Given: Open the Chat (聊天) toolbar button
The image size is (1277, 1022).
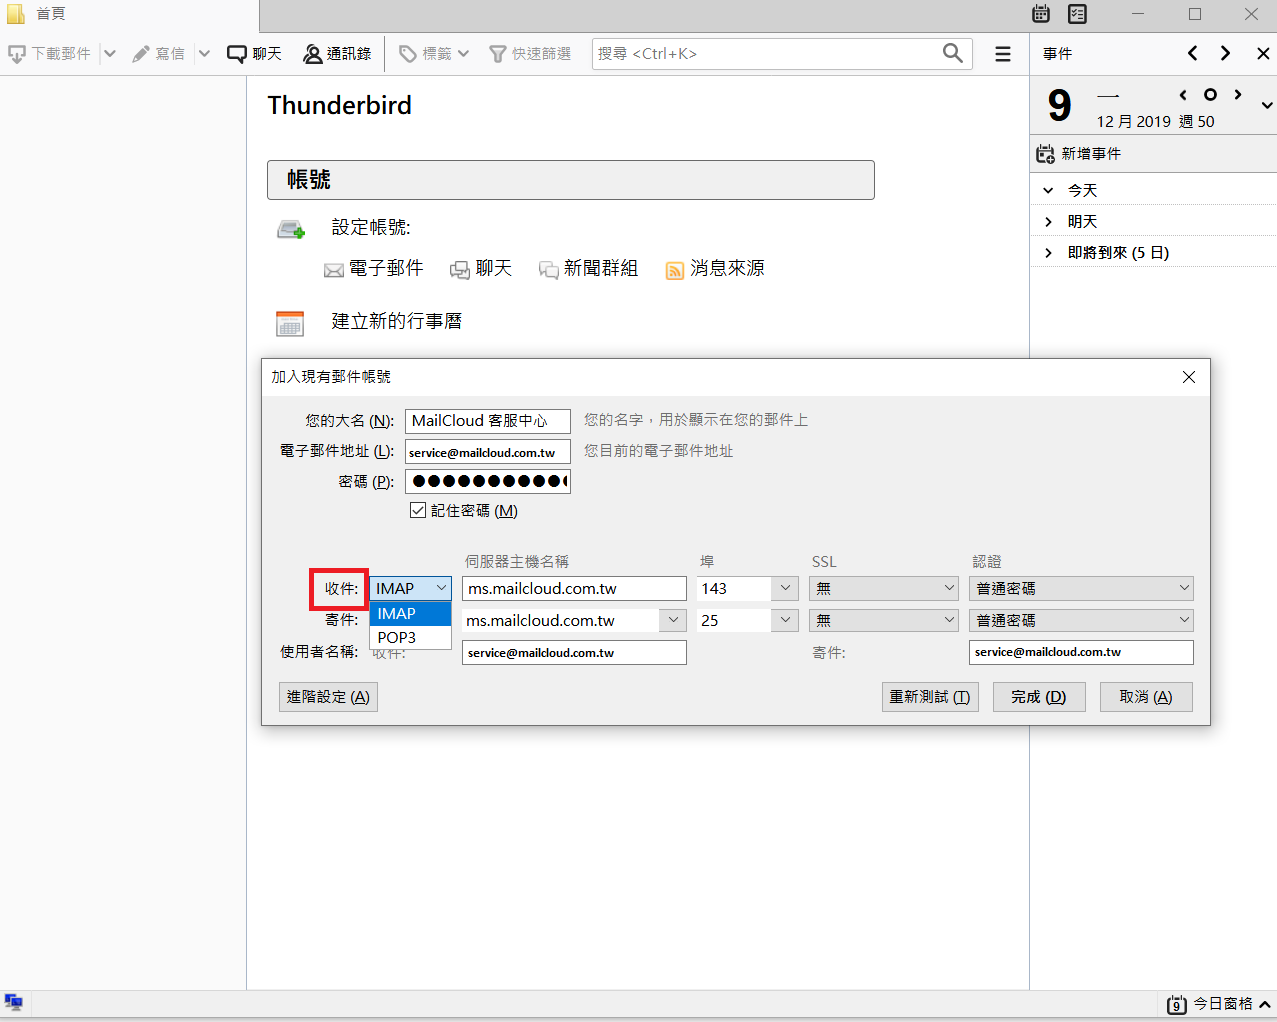Looking at the screenshot, I should [x=254, y=54].
